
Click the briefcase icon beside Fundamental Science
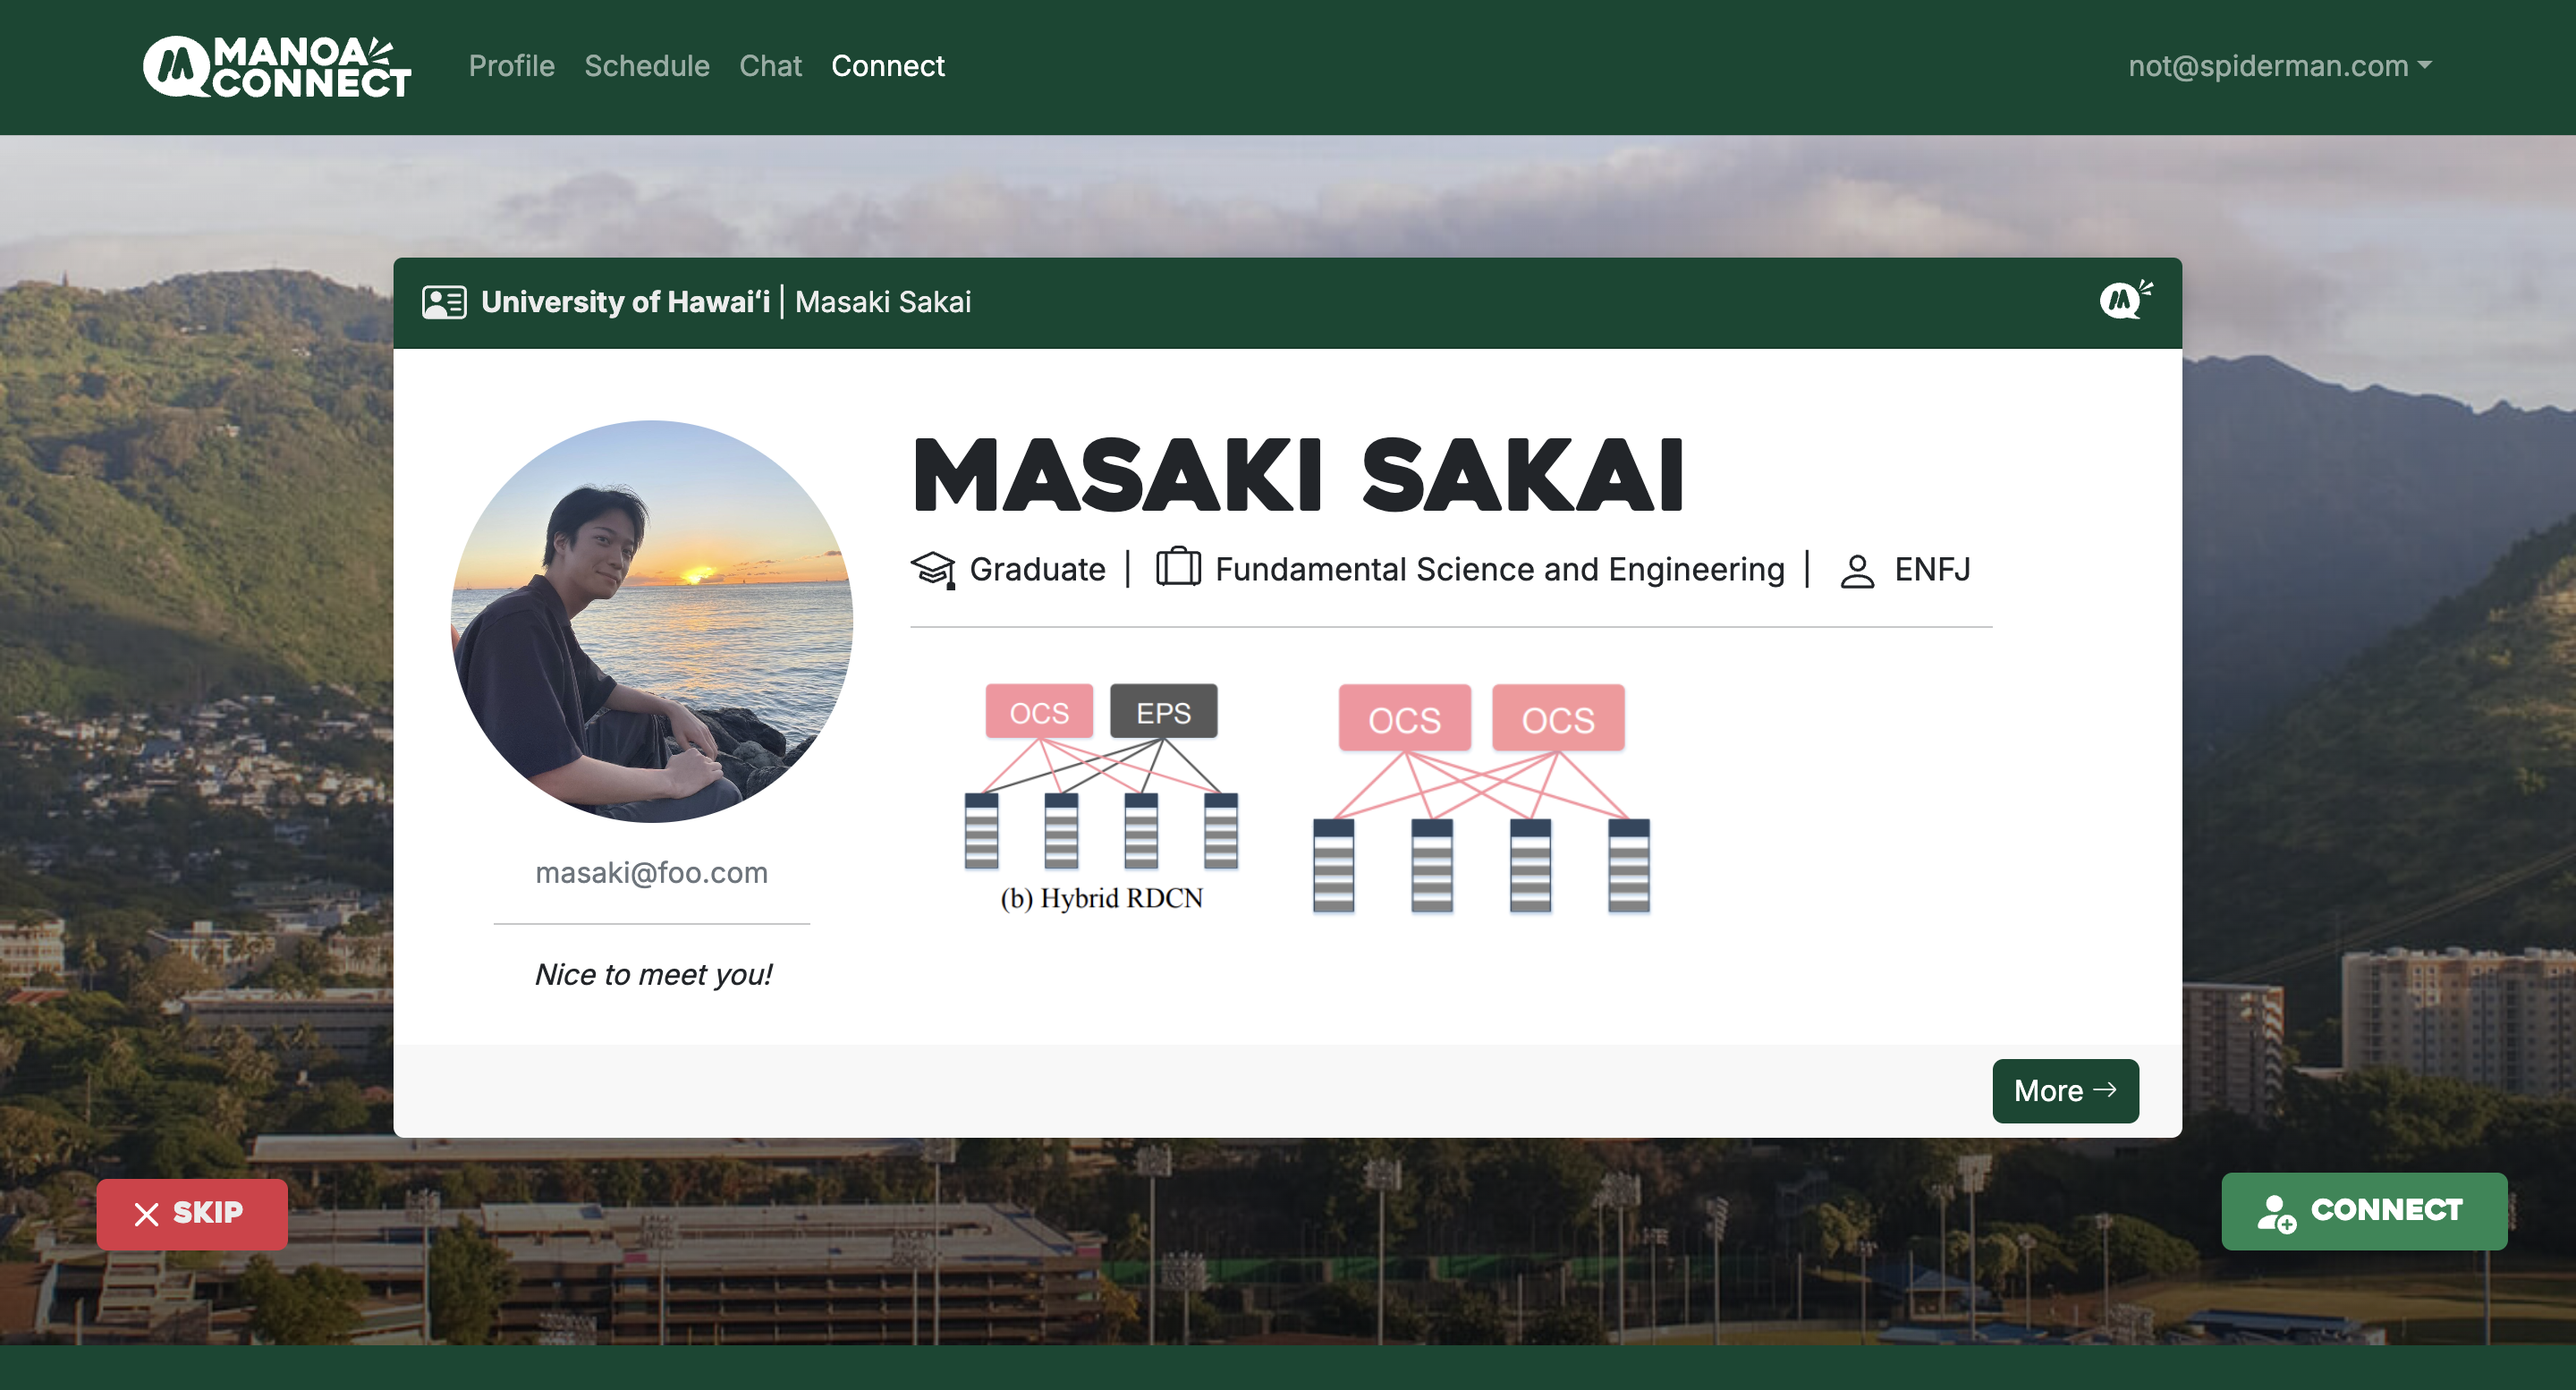[1178, 567]
